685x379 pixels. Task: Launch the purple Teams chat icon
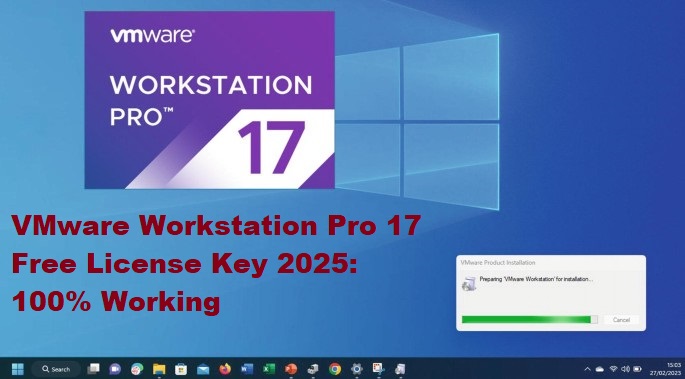click(115, 369)
